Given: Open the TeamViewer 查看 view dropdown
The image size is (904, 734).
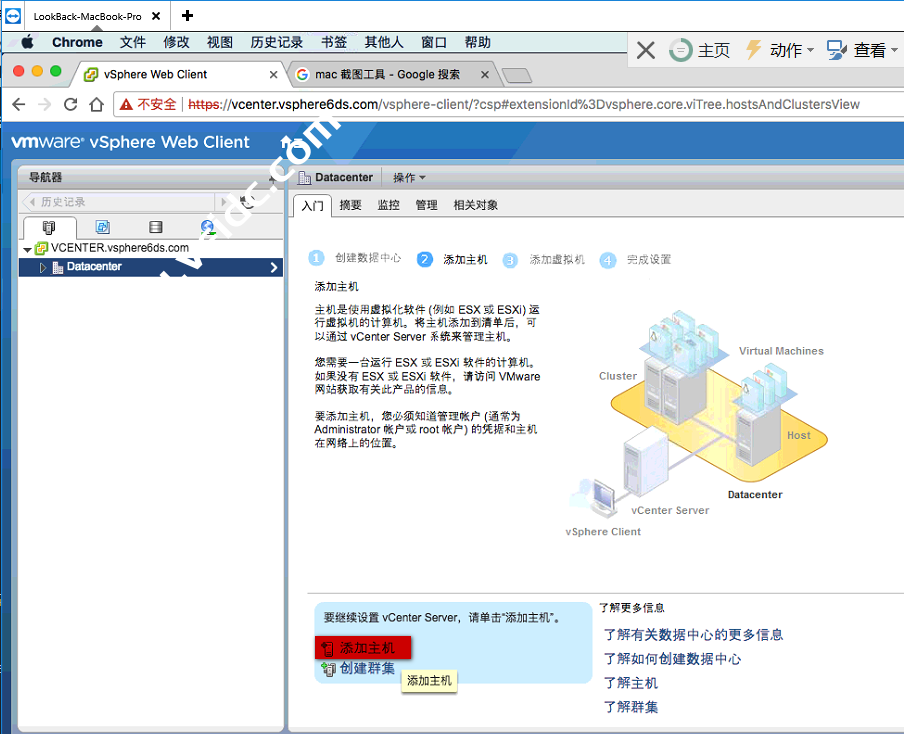Looking at the screenshot, I should click(x=858, y=50).
